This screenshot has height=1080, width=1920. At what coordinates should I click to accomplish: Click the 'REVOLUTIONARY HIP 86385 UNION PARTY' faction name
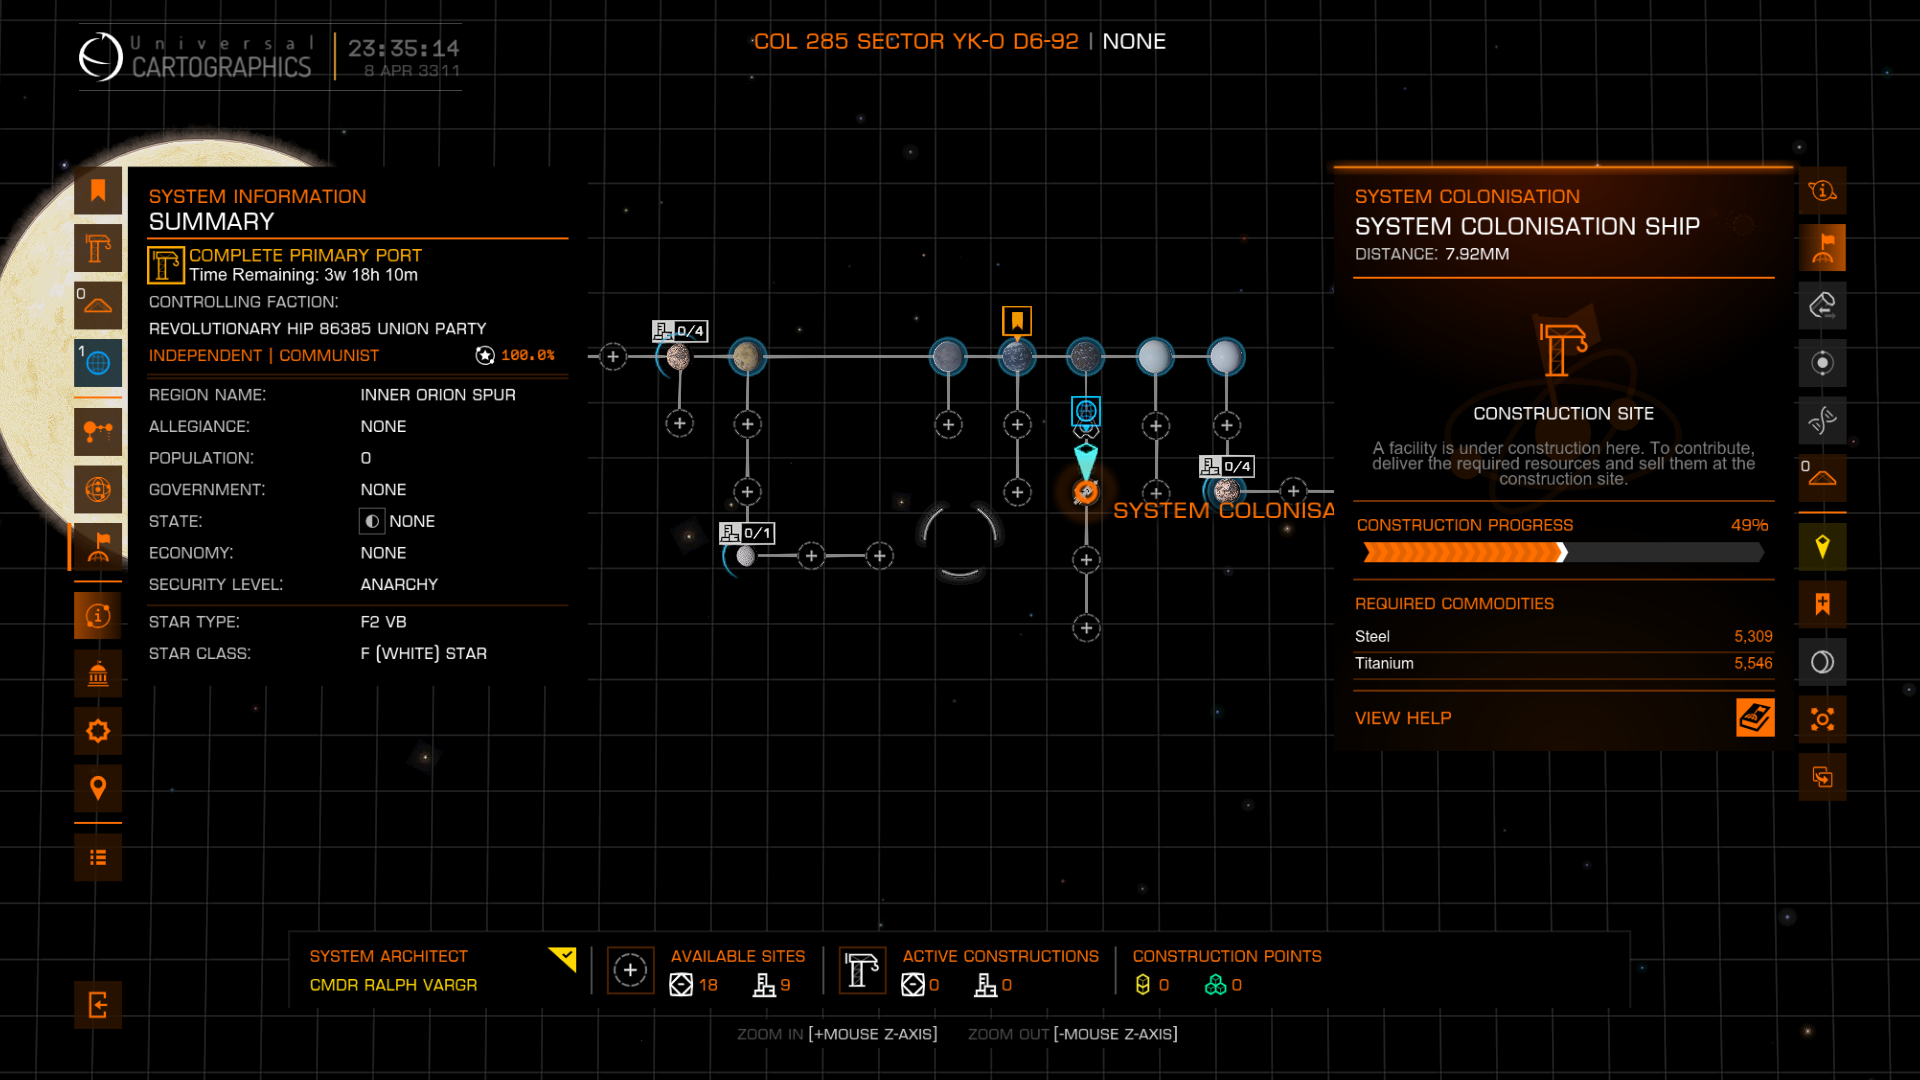click(x=317, y=329)
